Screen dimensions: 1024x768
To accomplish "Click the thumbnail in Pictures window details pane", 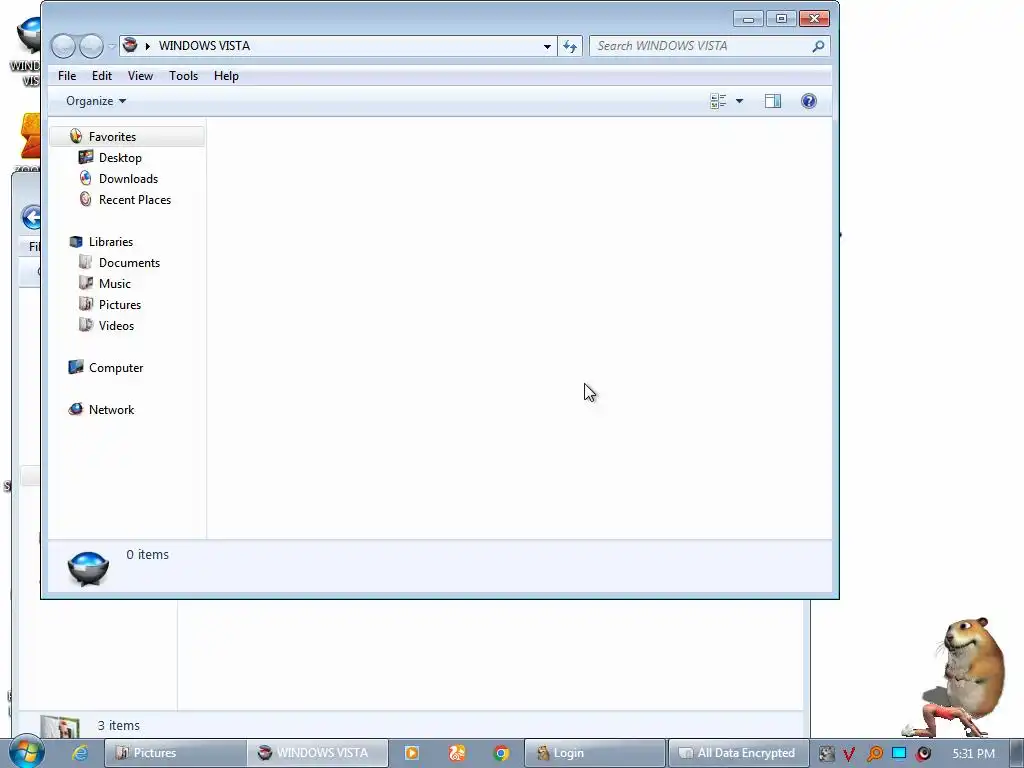I will click(x=59, y=727).
